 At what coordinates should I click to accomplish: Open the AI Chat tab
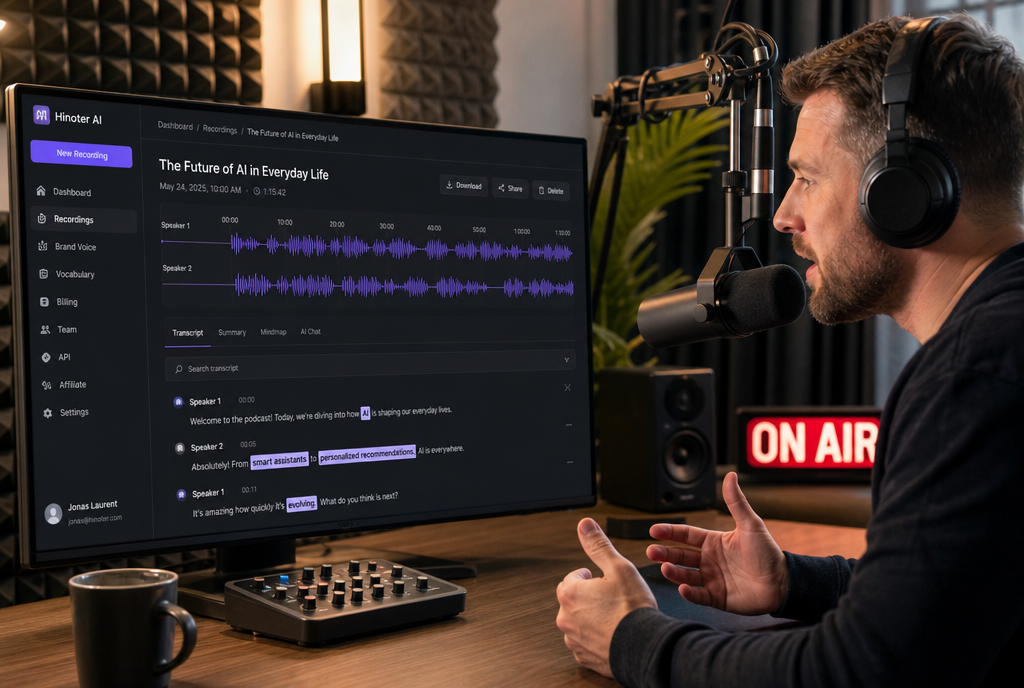(310, 332)
